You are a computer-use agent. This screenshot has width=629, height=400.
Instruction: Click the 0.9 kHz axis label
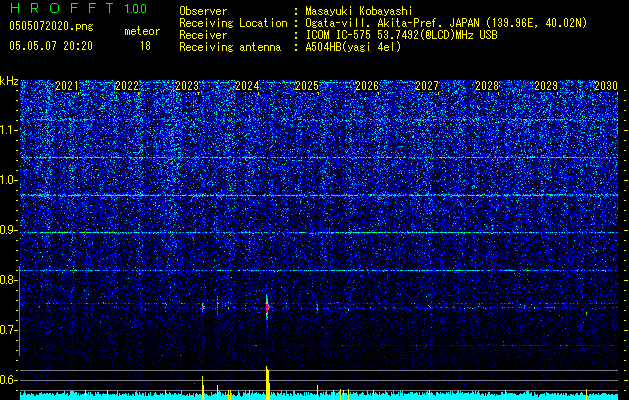(x=9, y=230)
